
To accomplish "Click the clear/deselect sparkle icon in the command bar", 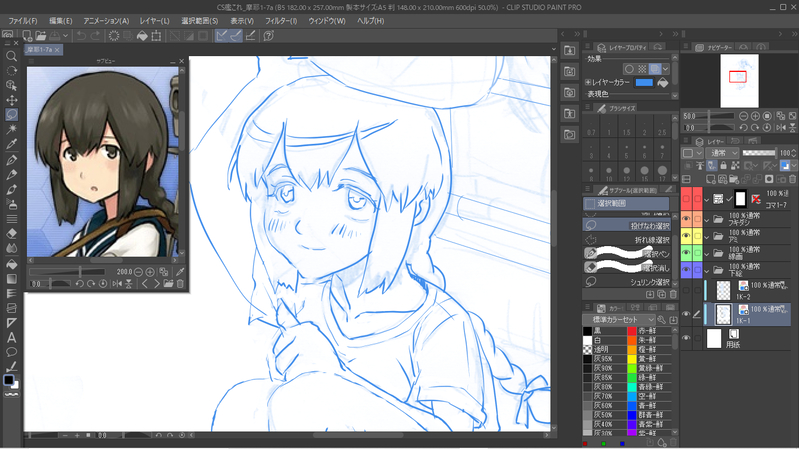I will tap(114, 36).
